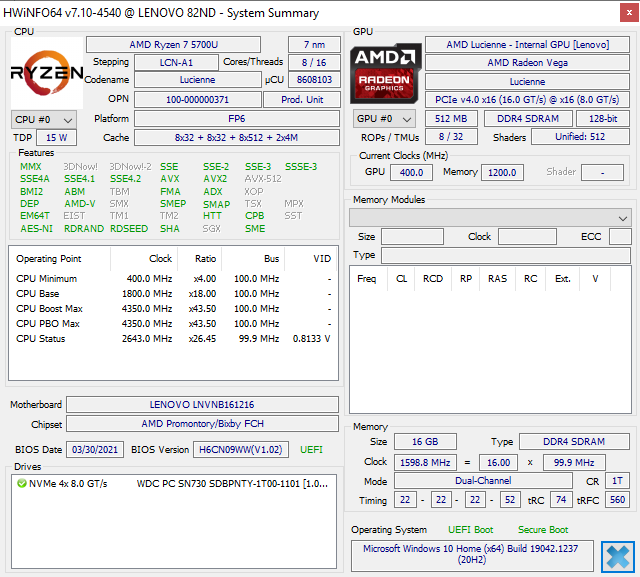Click the LCN-A1 stepping value
The width and height of the screenshot is (640, 577).
click(x=176, y=62)
